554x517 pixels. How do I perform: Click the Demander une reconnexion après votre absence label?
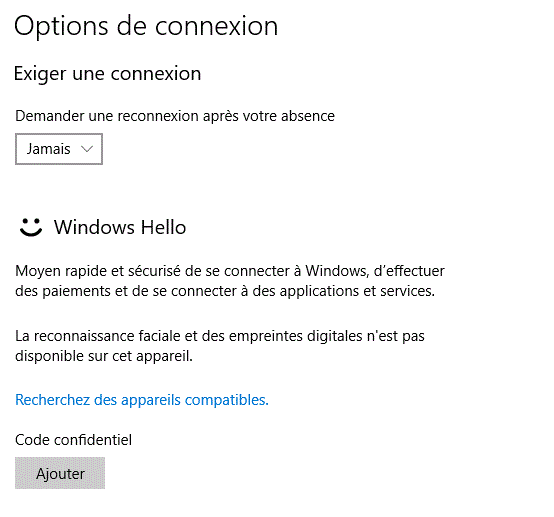(x=175, y=116)
